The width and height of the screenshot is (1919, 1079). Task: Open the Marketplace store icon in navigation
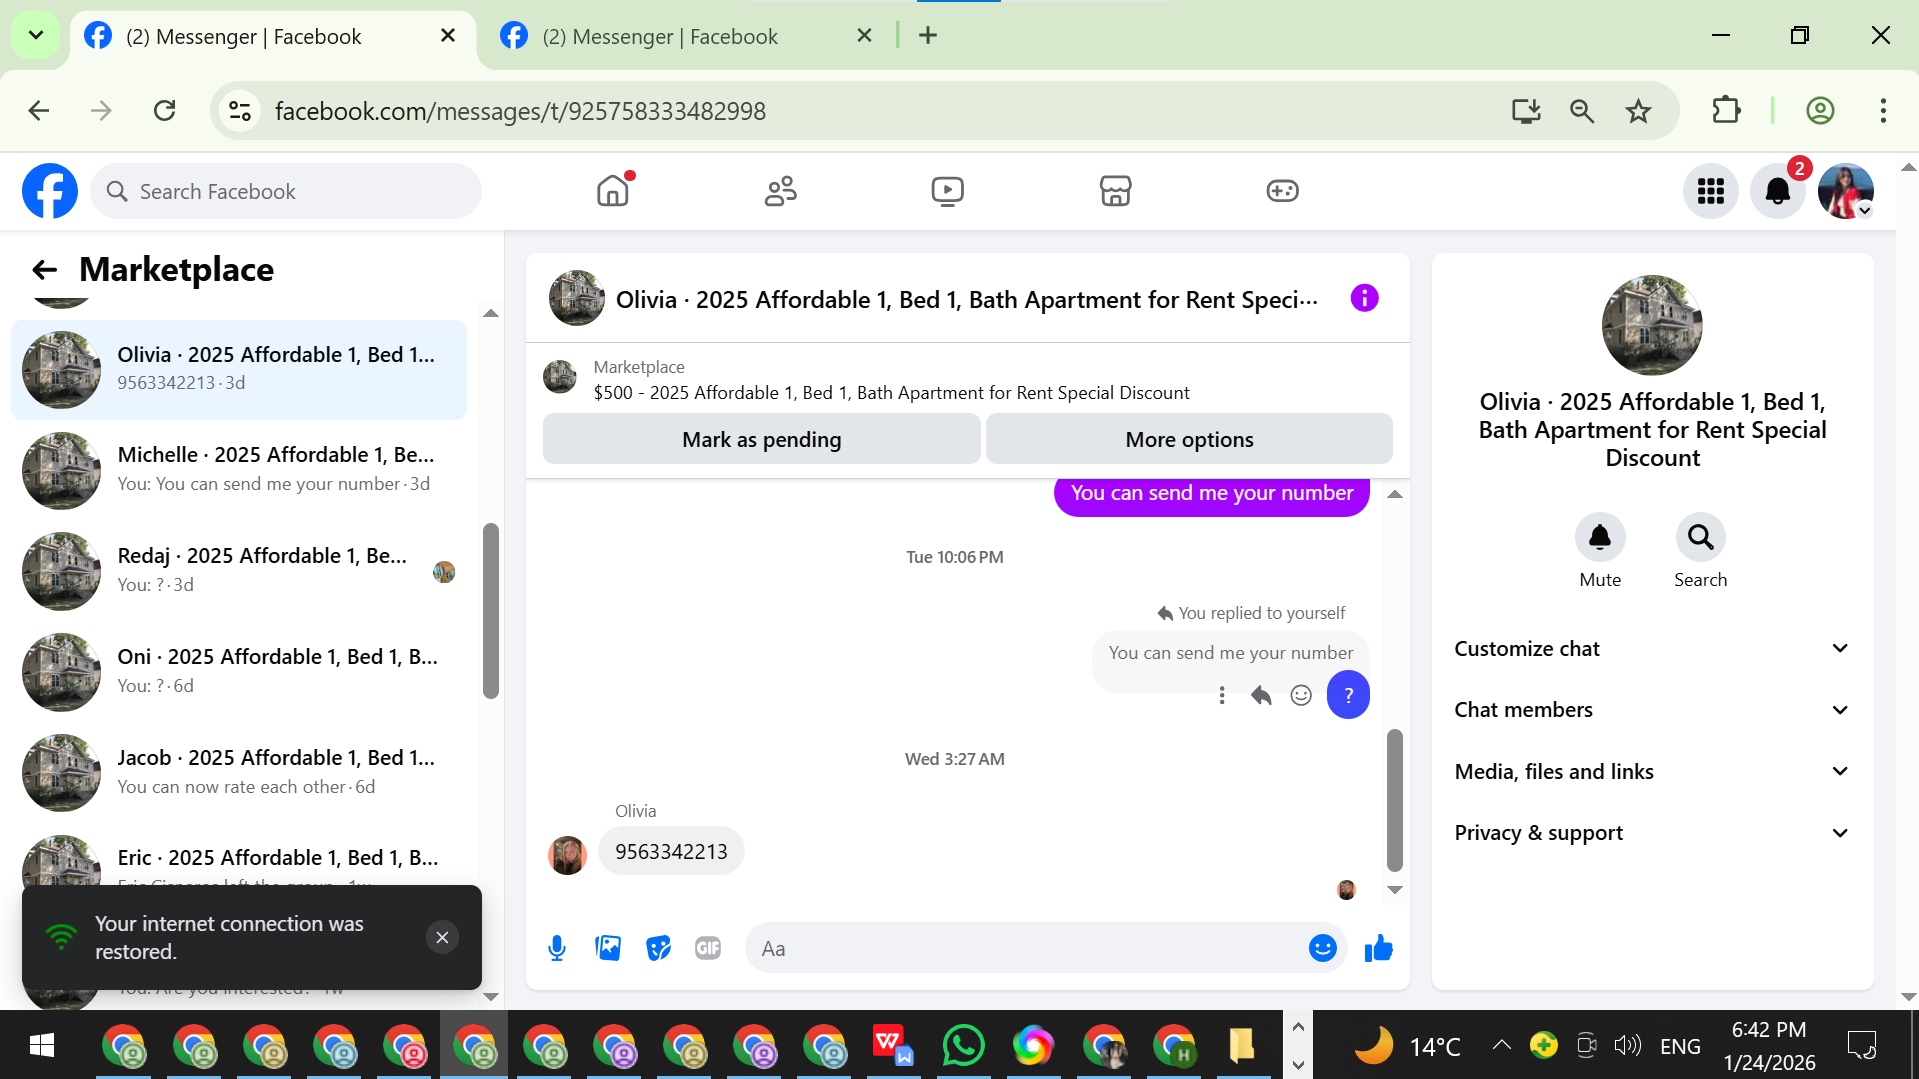point(1115,190)
